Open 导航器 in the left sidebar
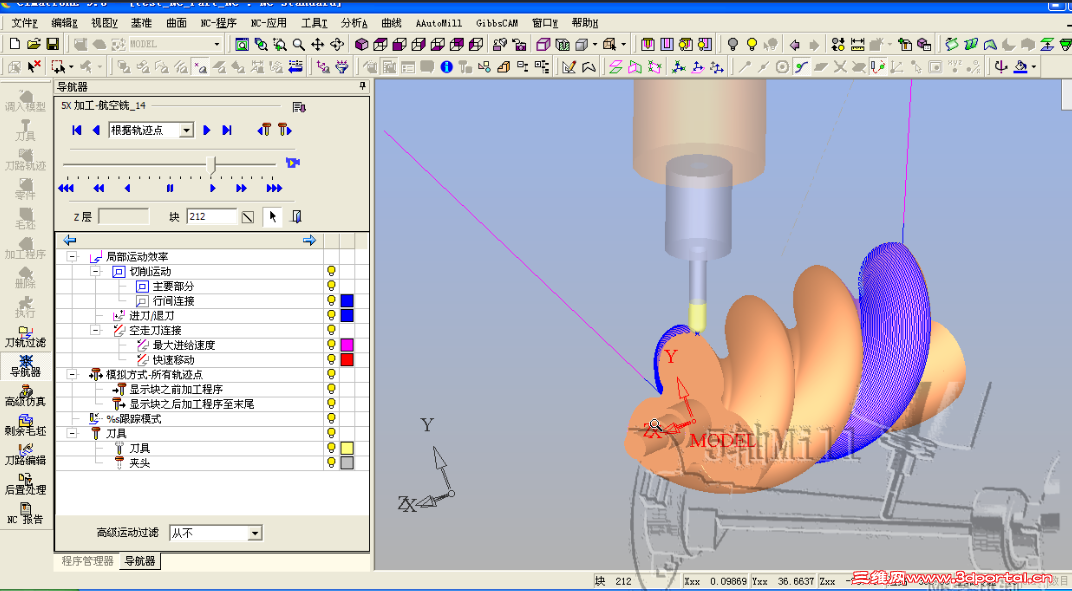This screenshot has height=591, width=1072. 25,365
